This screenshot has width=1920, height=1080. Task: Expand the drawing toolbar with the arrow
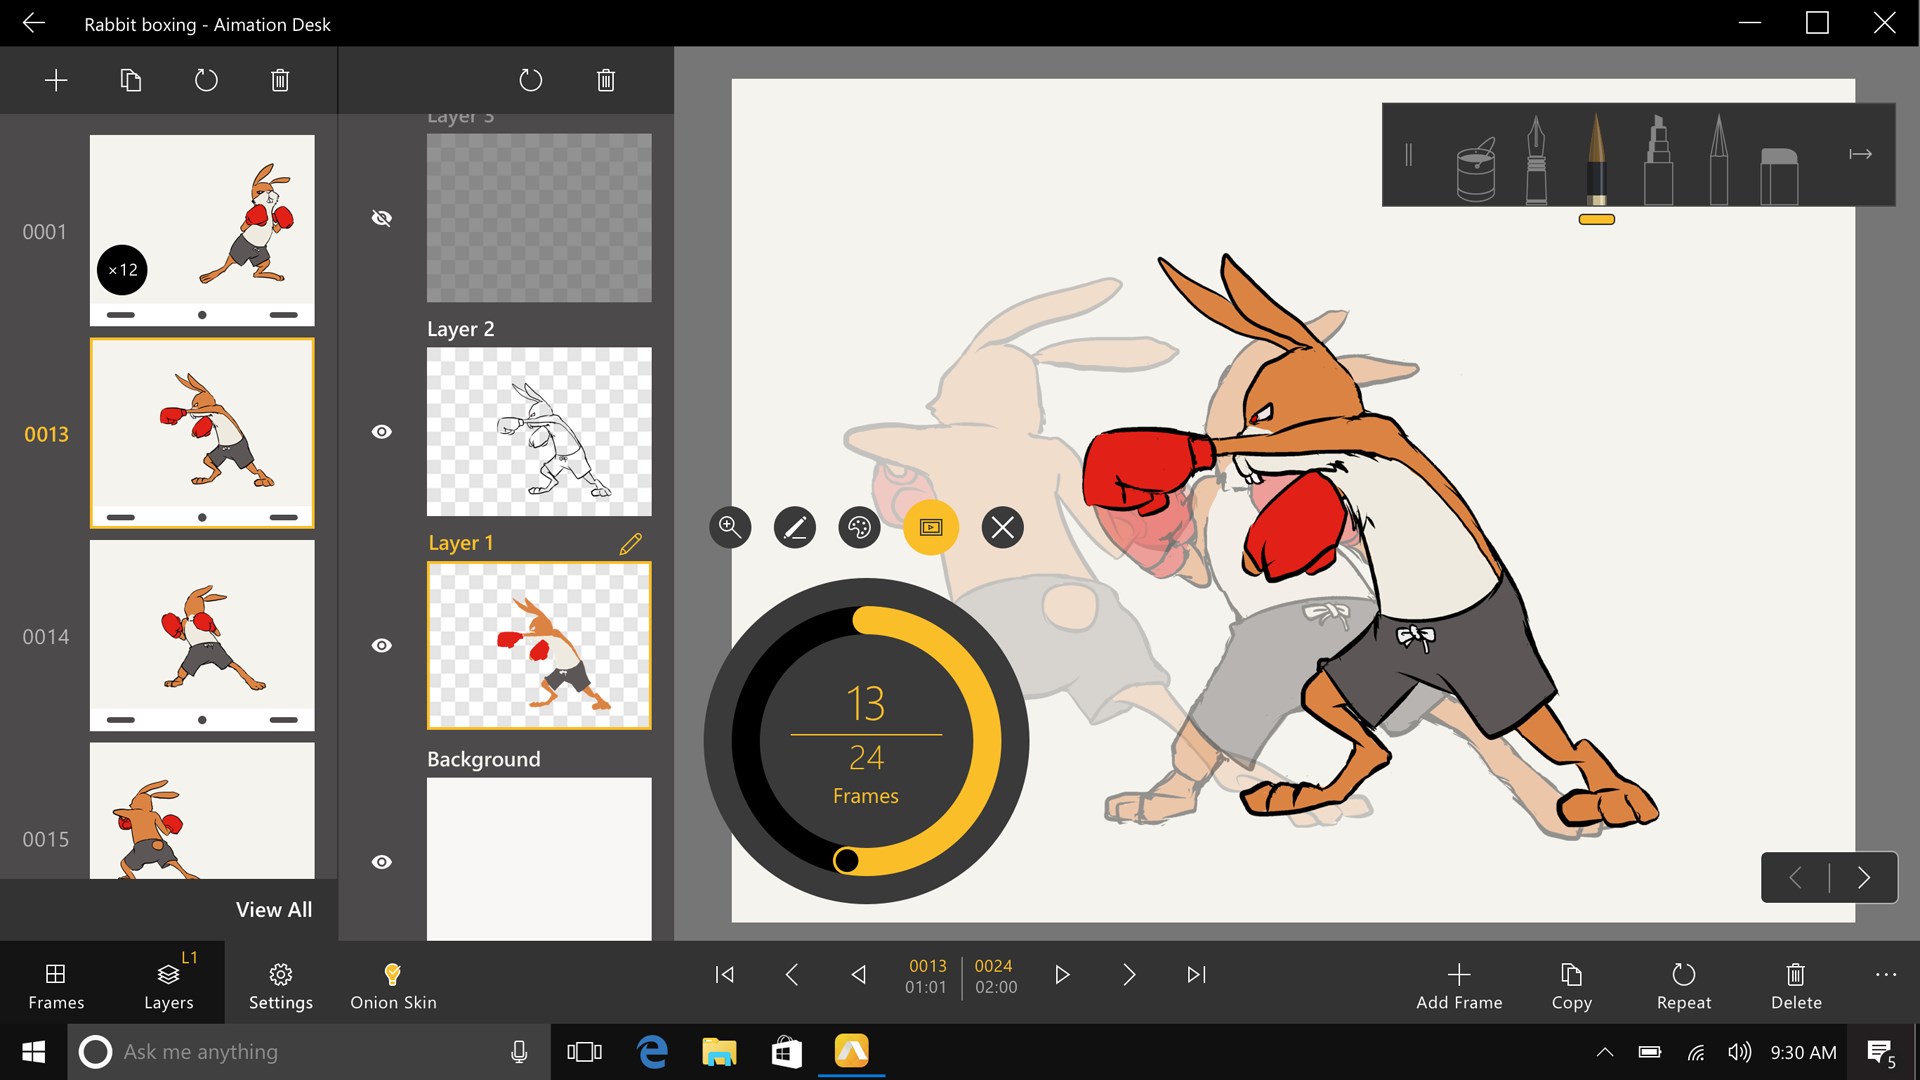click(1860, 154)
